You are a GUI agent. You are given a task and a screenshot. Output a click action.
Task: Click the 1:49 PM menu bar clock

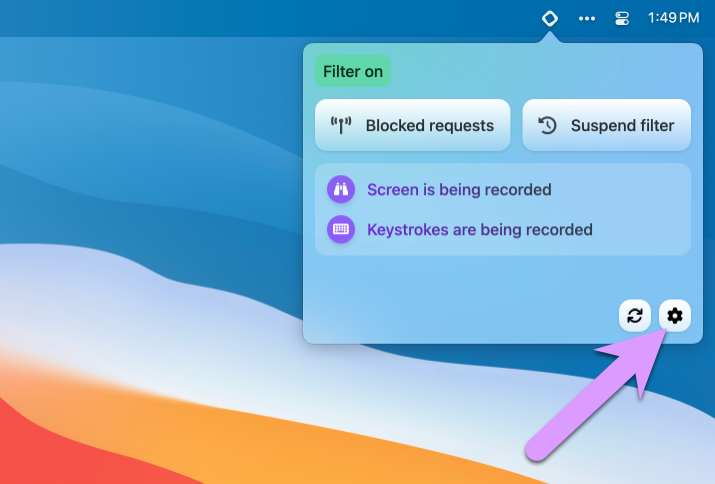pos(673,18)
